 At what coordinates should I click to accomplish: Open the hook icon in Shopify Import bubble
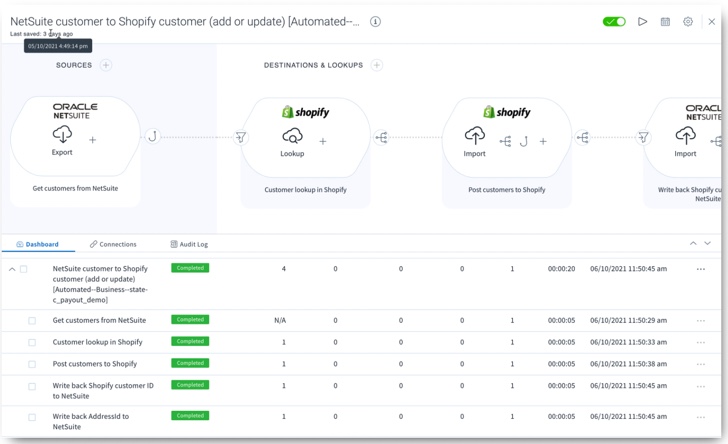coord(524,141)
